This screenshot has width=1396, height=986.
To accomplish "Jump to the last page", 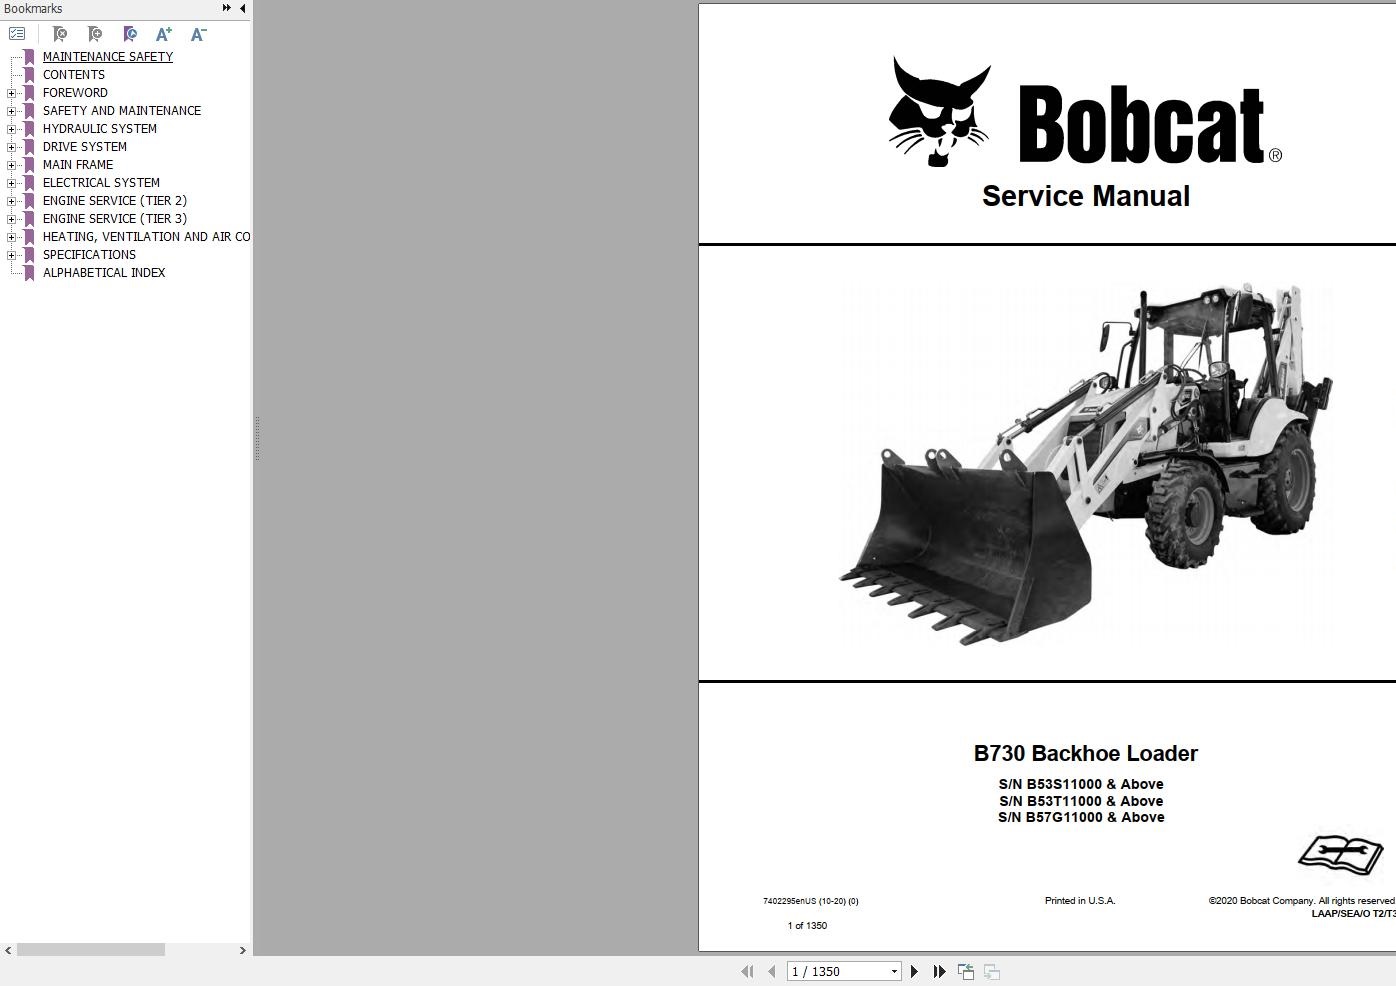I will [x=939, y=971].
